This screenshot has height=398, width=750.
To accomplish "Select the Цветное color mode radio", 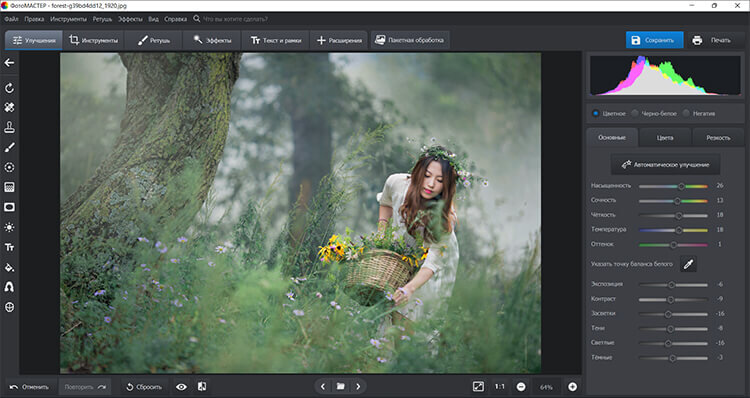I will (596, 113).
